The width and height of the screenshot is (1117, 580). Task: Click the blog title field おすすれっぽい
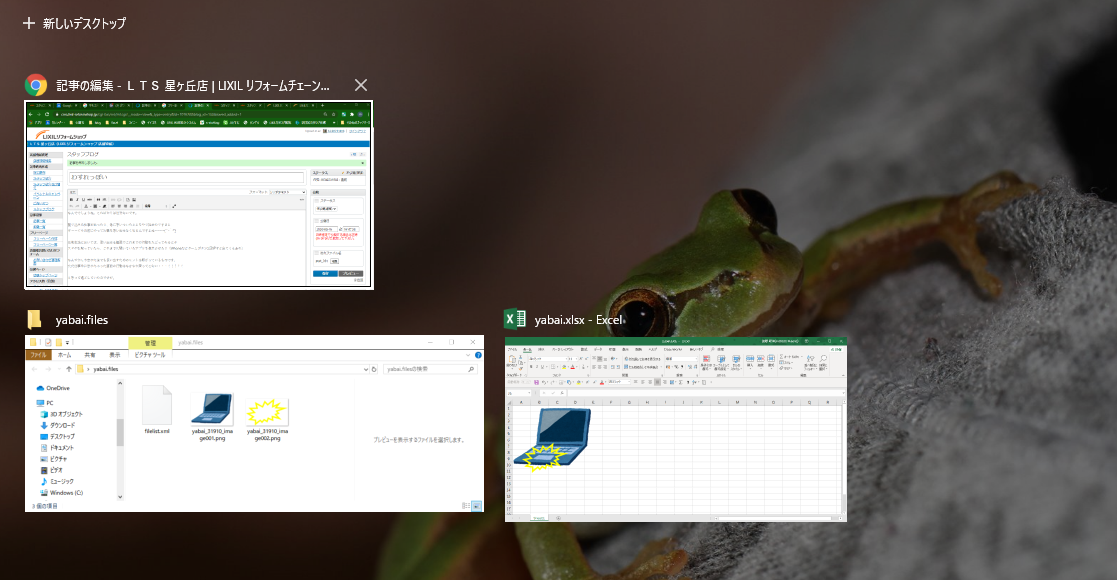point(185,177)
